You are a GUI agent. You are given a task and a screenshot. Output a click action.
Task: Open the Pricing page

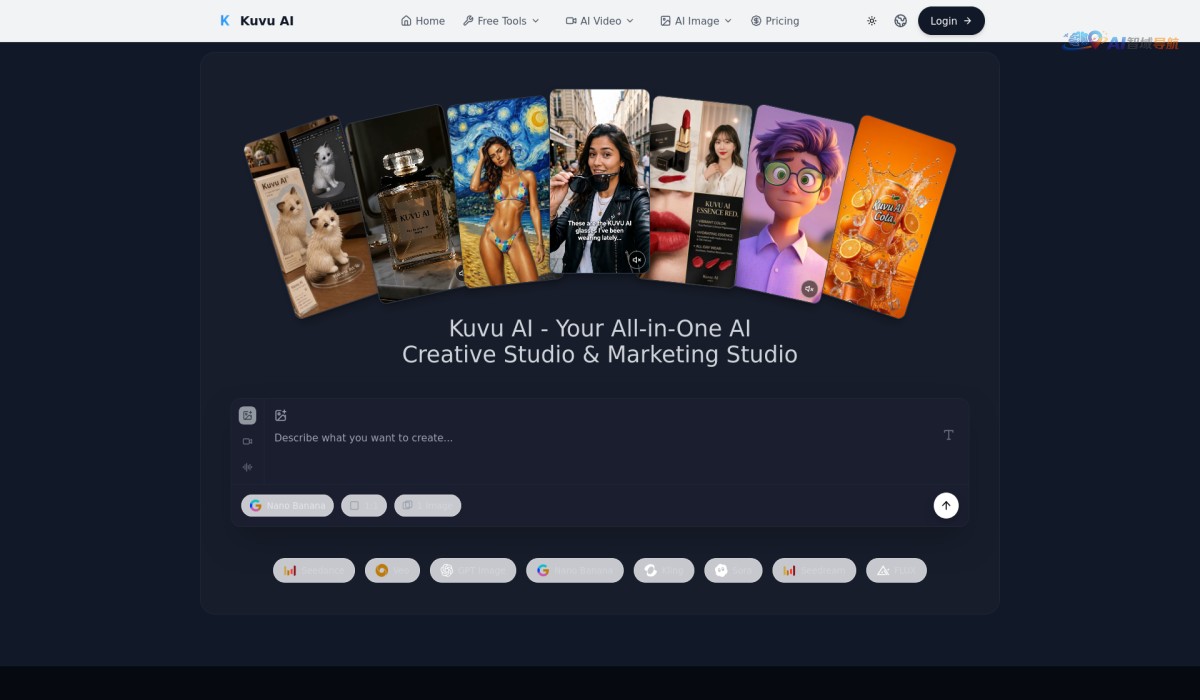775,20
